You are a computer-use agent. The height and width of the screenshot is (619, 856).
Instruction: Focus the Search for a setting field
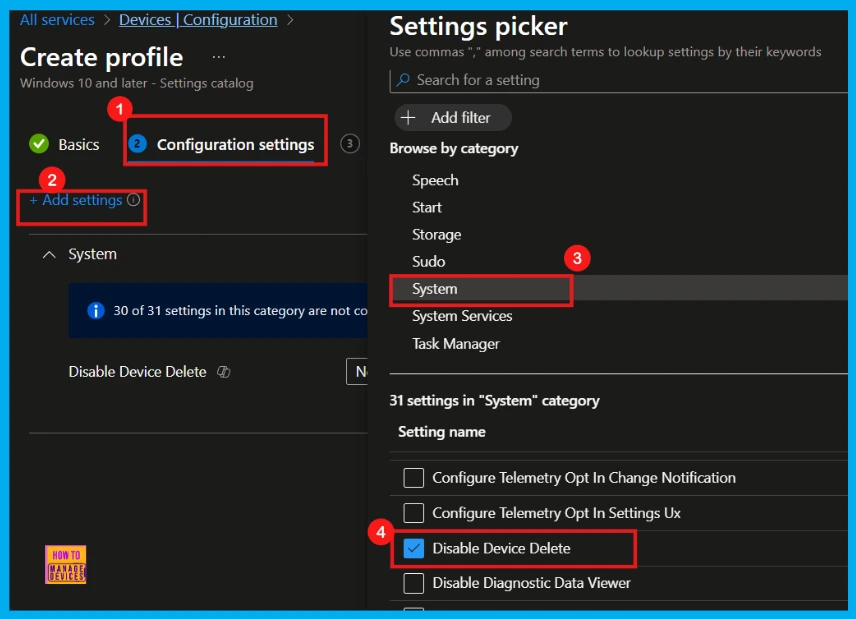pos(619,80)
